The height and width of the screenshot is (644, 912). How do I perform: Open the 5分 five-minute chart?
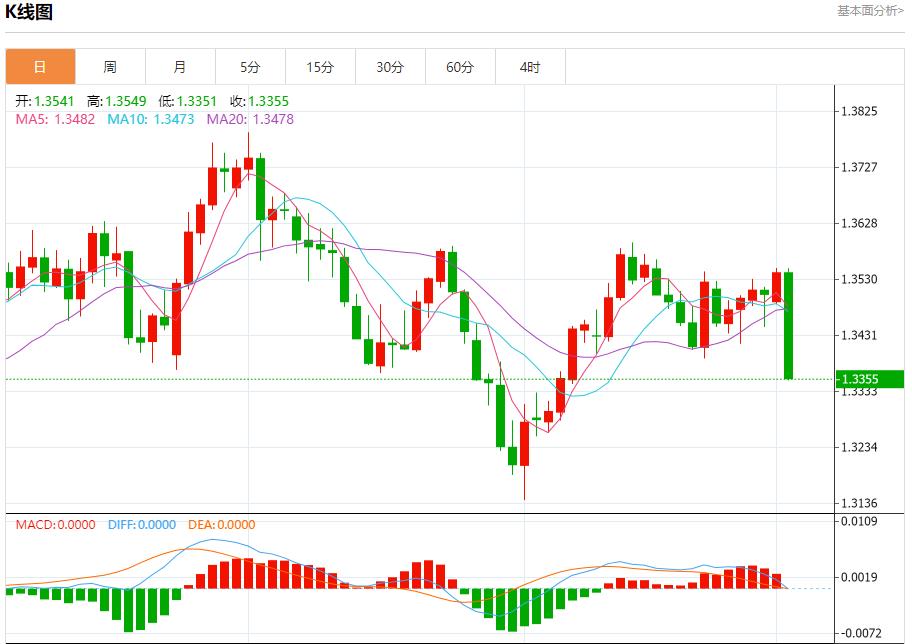tap(249, 66)
